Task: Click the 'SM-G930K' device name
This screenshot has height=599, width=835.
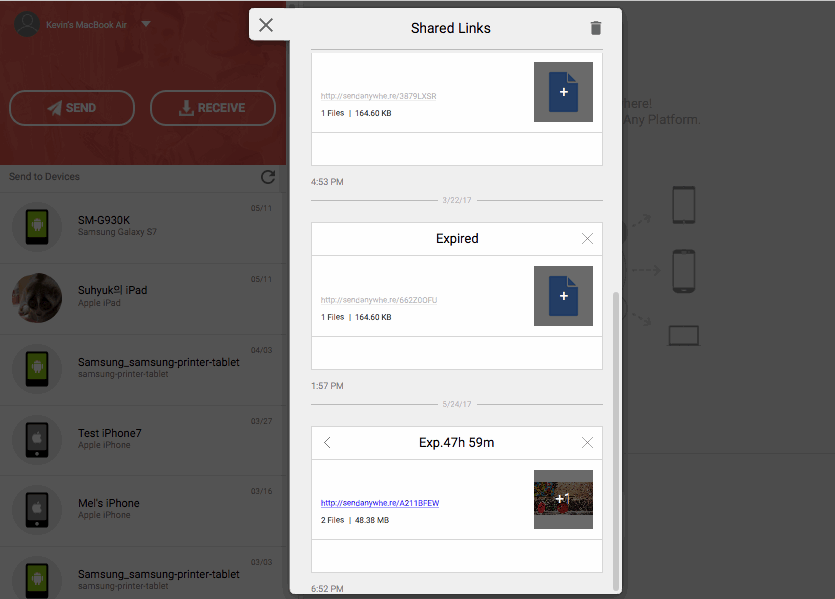Action: pos(104,220)
